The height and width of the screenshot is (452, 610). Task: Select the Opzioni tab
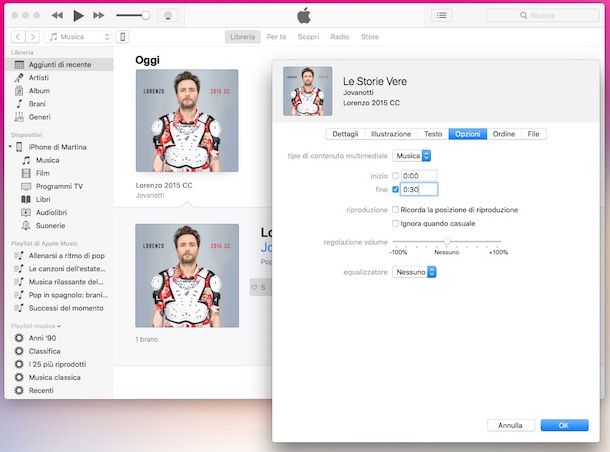(468, 134)
